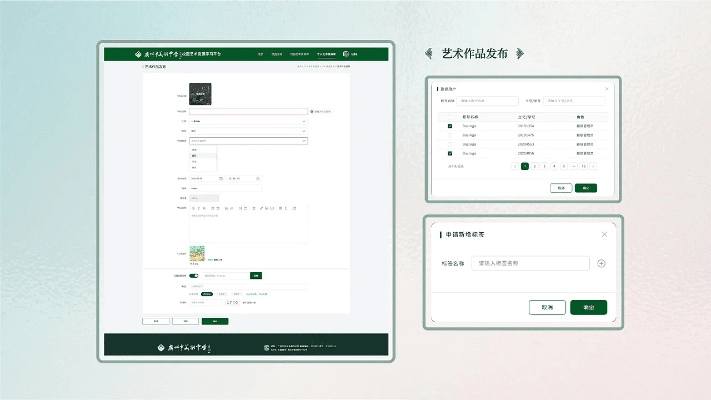This screenshot has width=711, height=400.
Task: Click the uploaded illustration thumbnail below the editor
Action: coord(198,255)
